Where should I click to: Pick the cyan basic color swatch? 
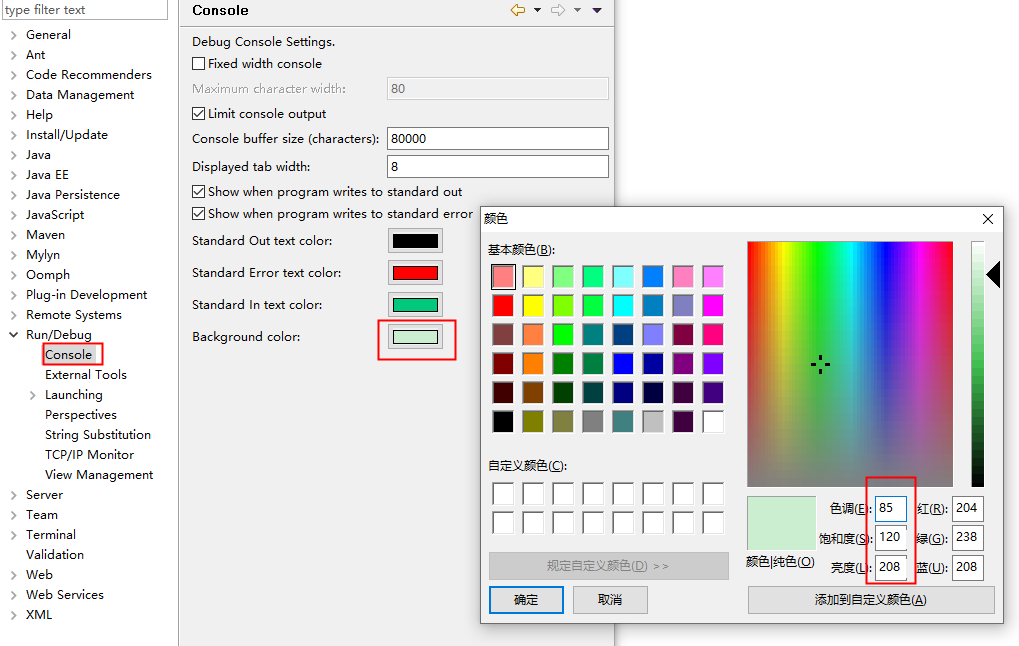tap(623, 305)
